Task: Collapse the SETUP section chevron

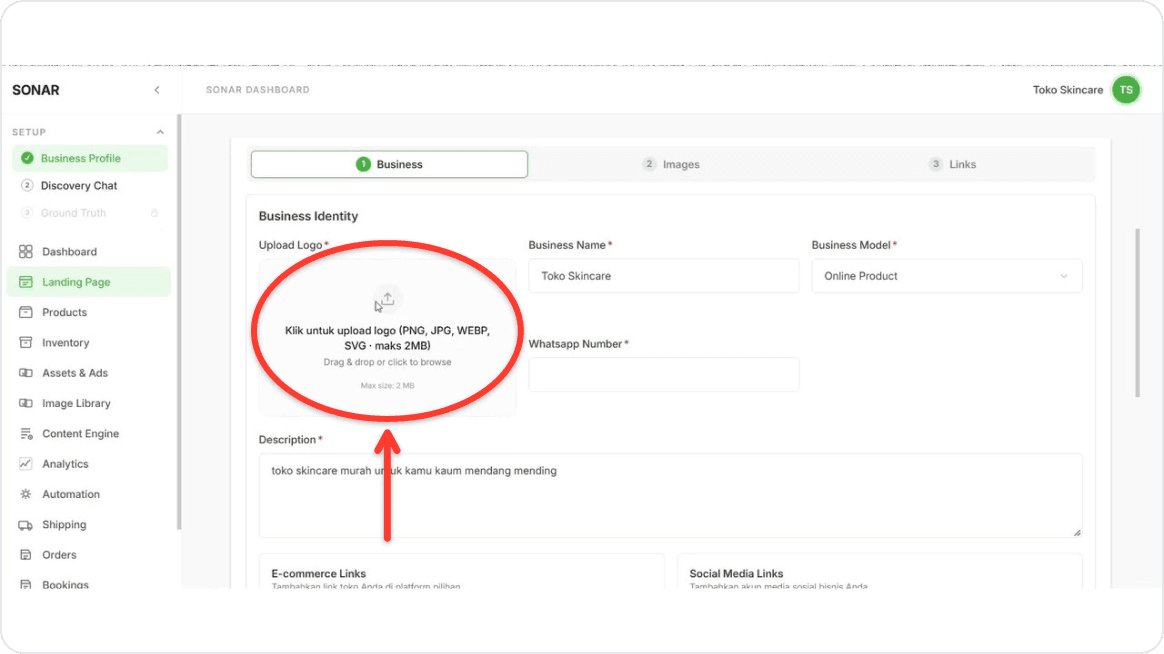Action: coord(160,132)
